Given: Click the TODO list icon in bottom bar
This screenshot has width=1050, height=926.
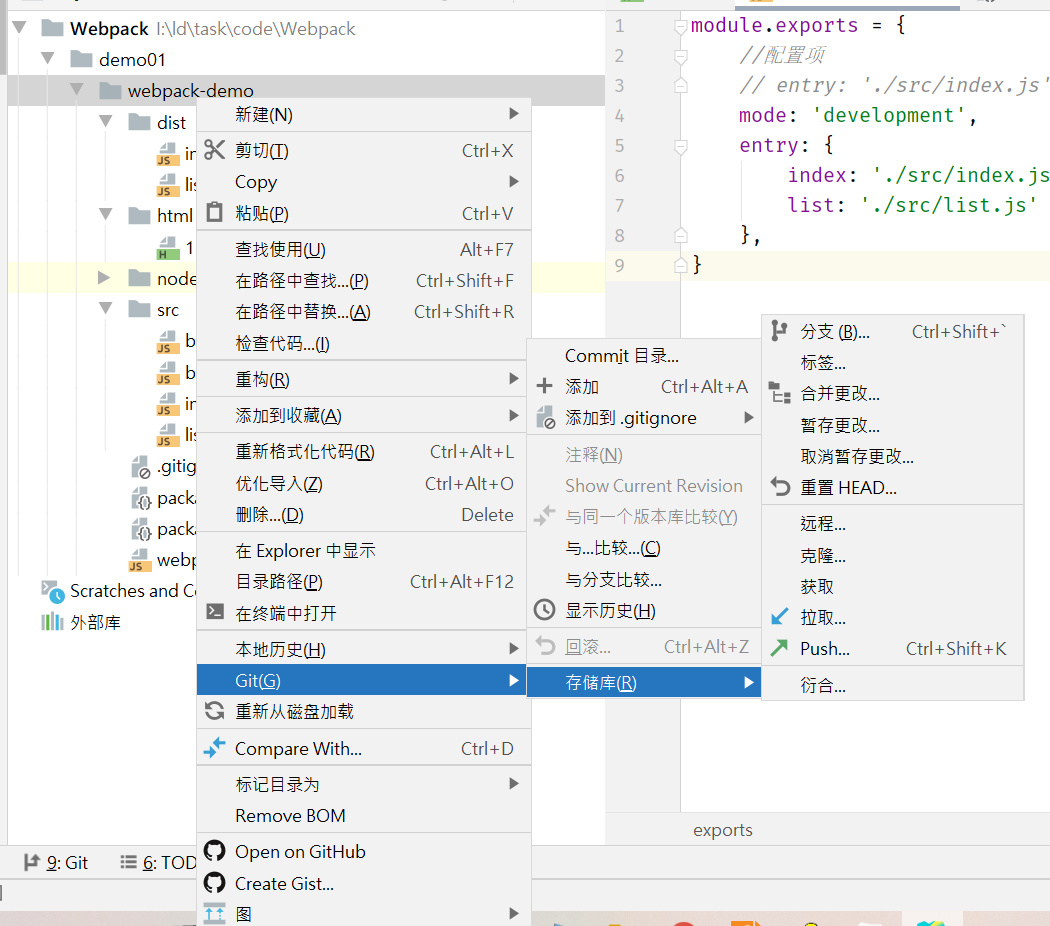Looking at the screenshot, I should tap(129, 862).
